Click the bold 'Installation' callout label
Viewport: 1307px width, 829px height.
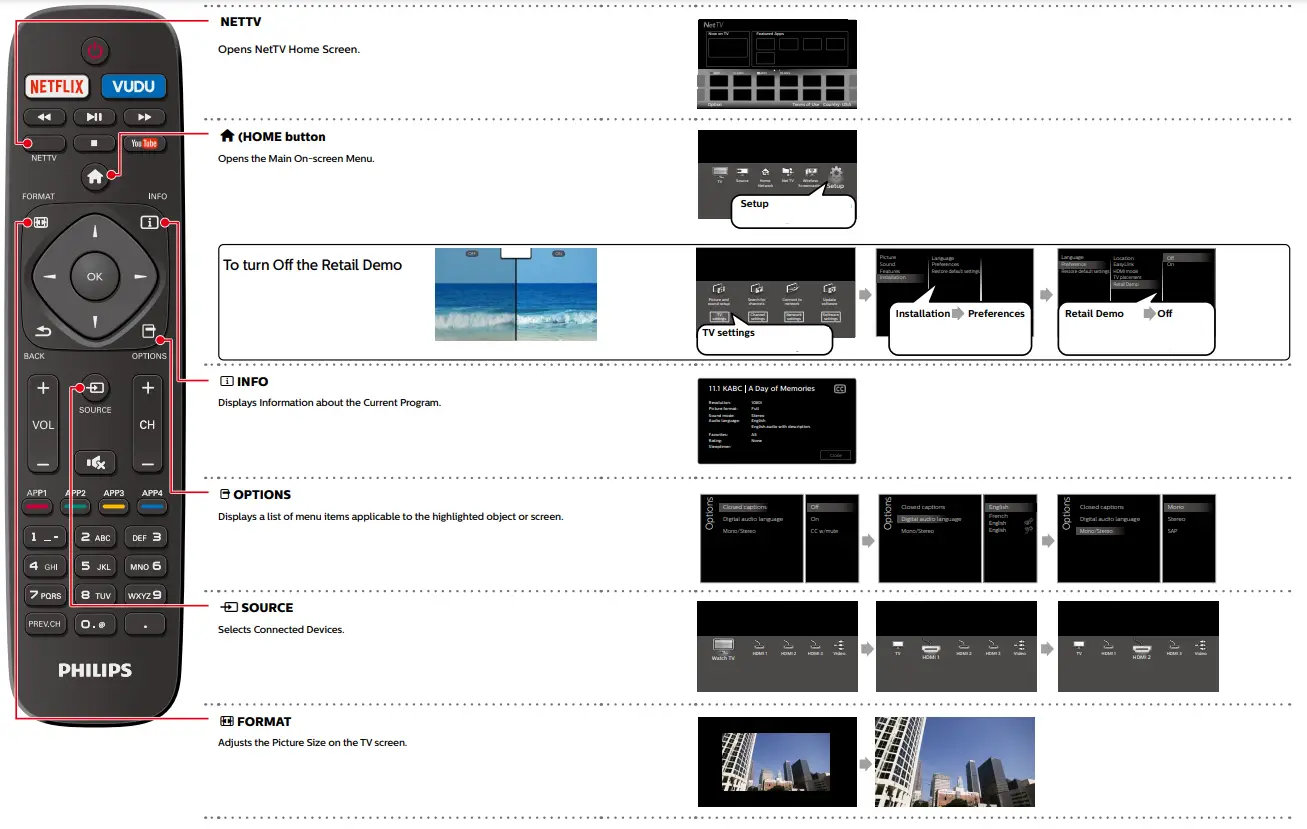click(x=922, y=314)
